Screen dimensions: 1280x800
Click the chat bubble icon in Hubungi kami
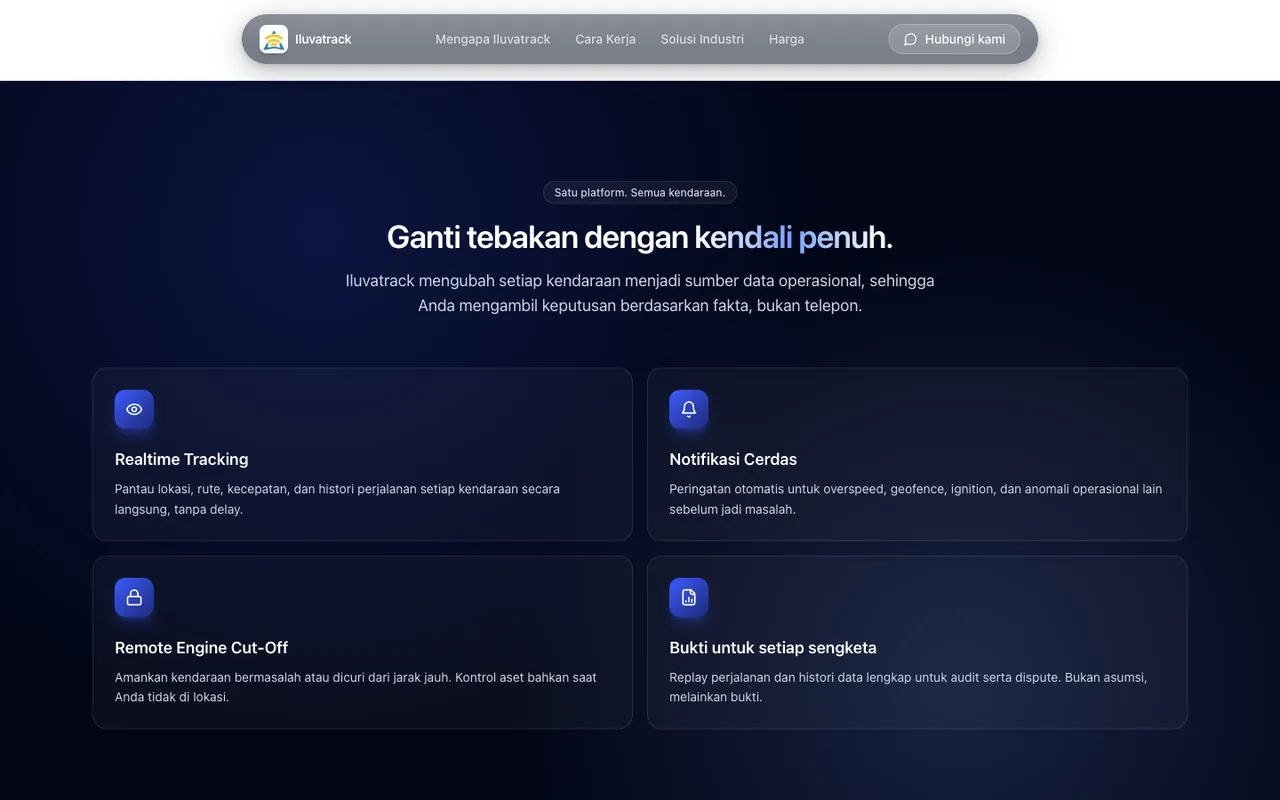(910, 39)
